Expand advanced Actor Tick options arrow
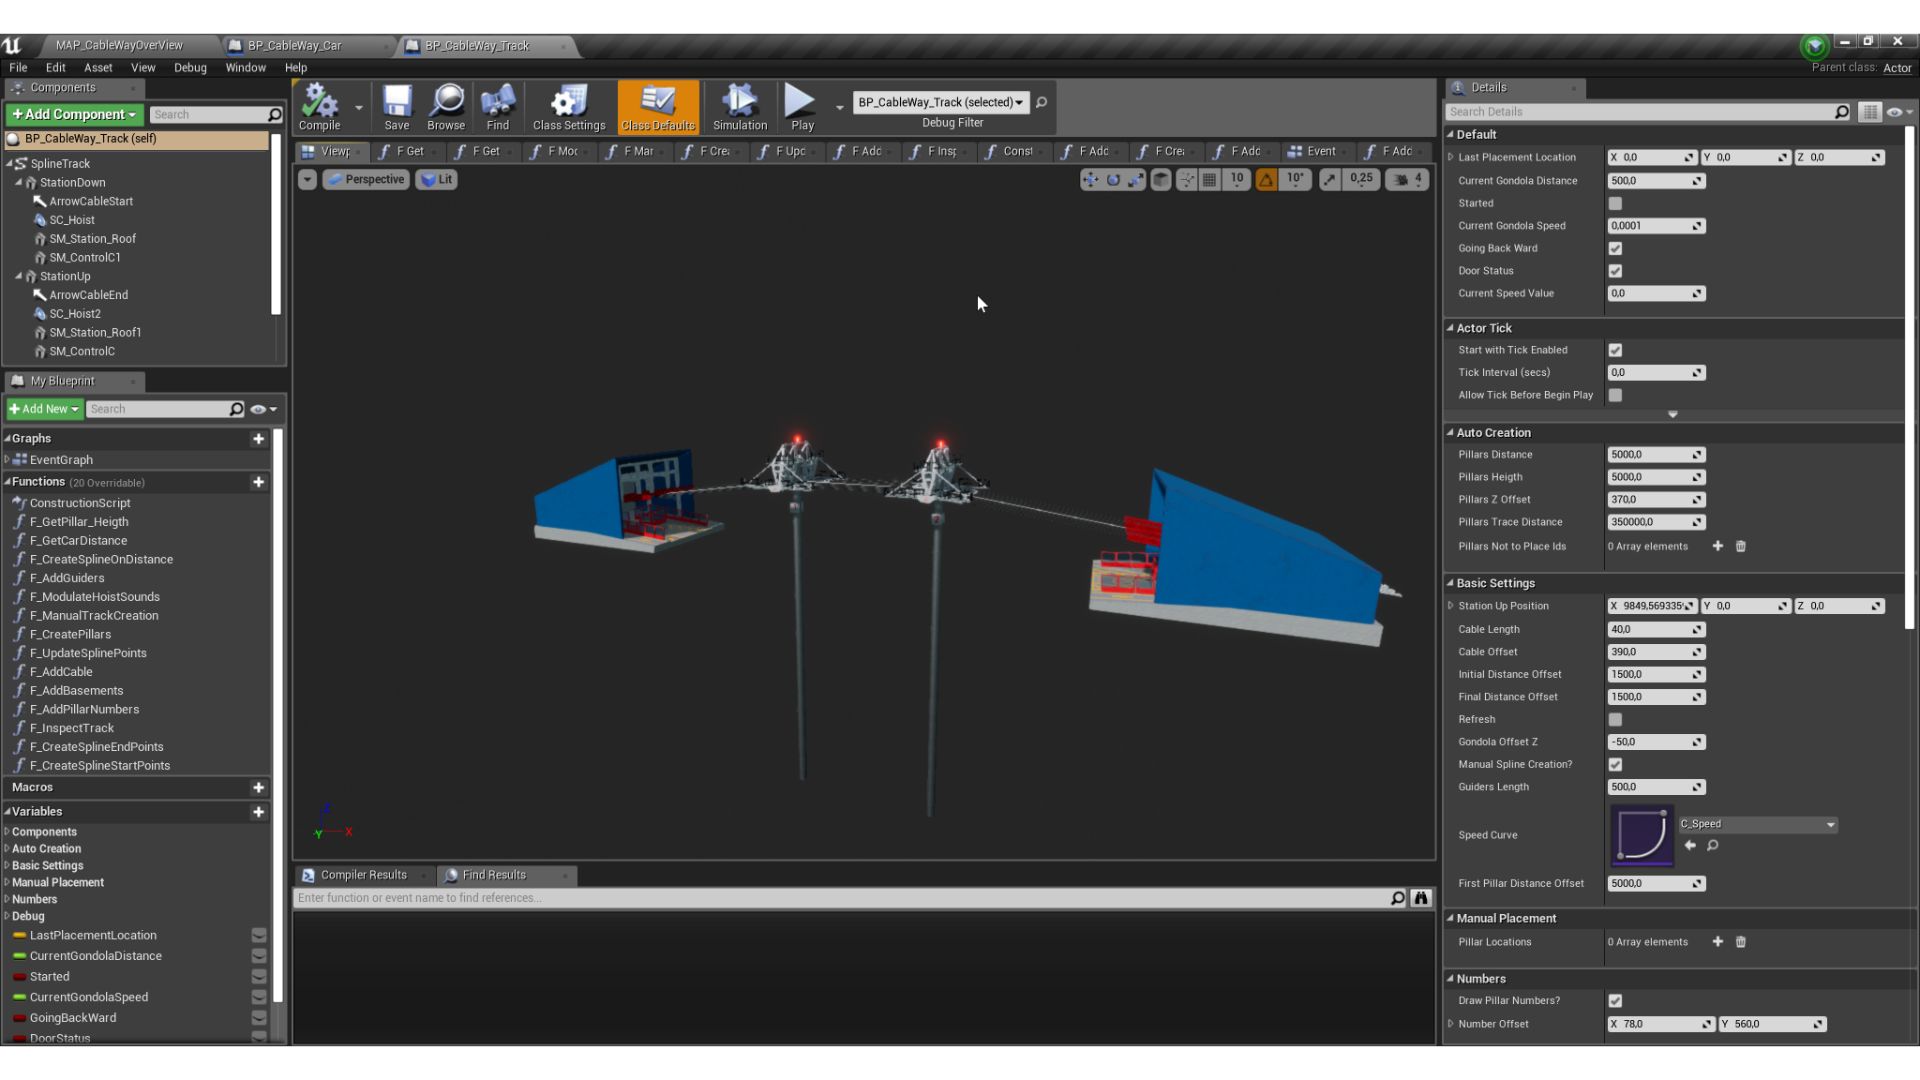1920x1080 pixels. [x=1672, y=414]
